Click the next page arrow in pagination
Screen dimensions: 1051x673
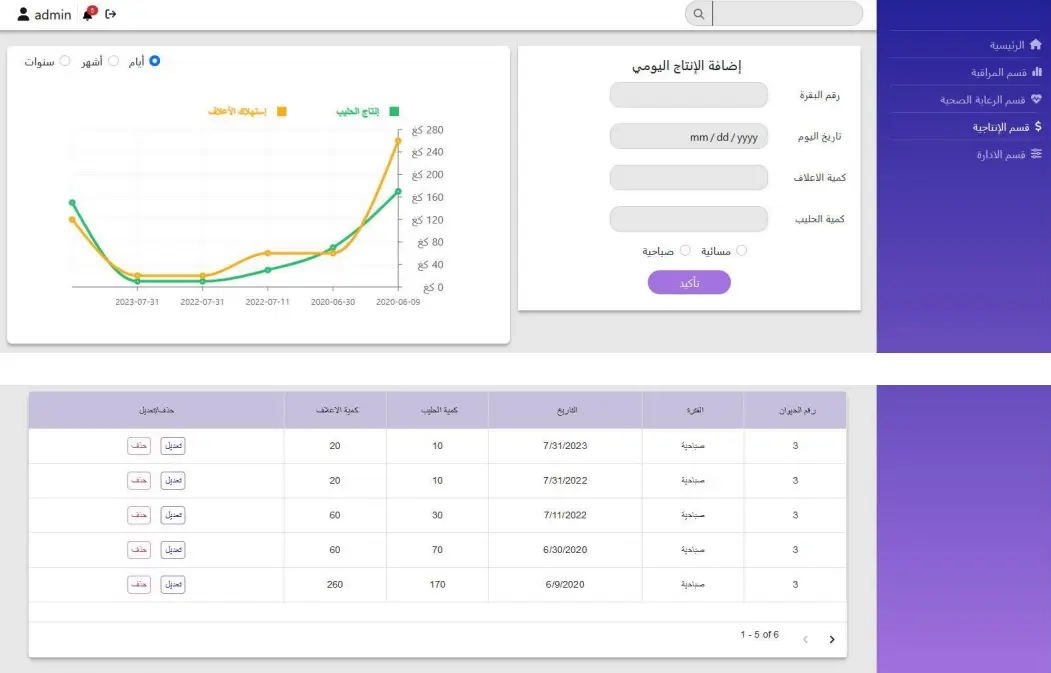pos(832,638)
